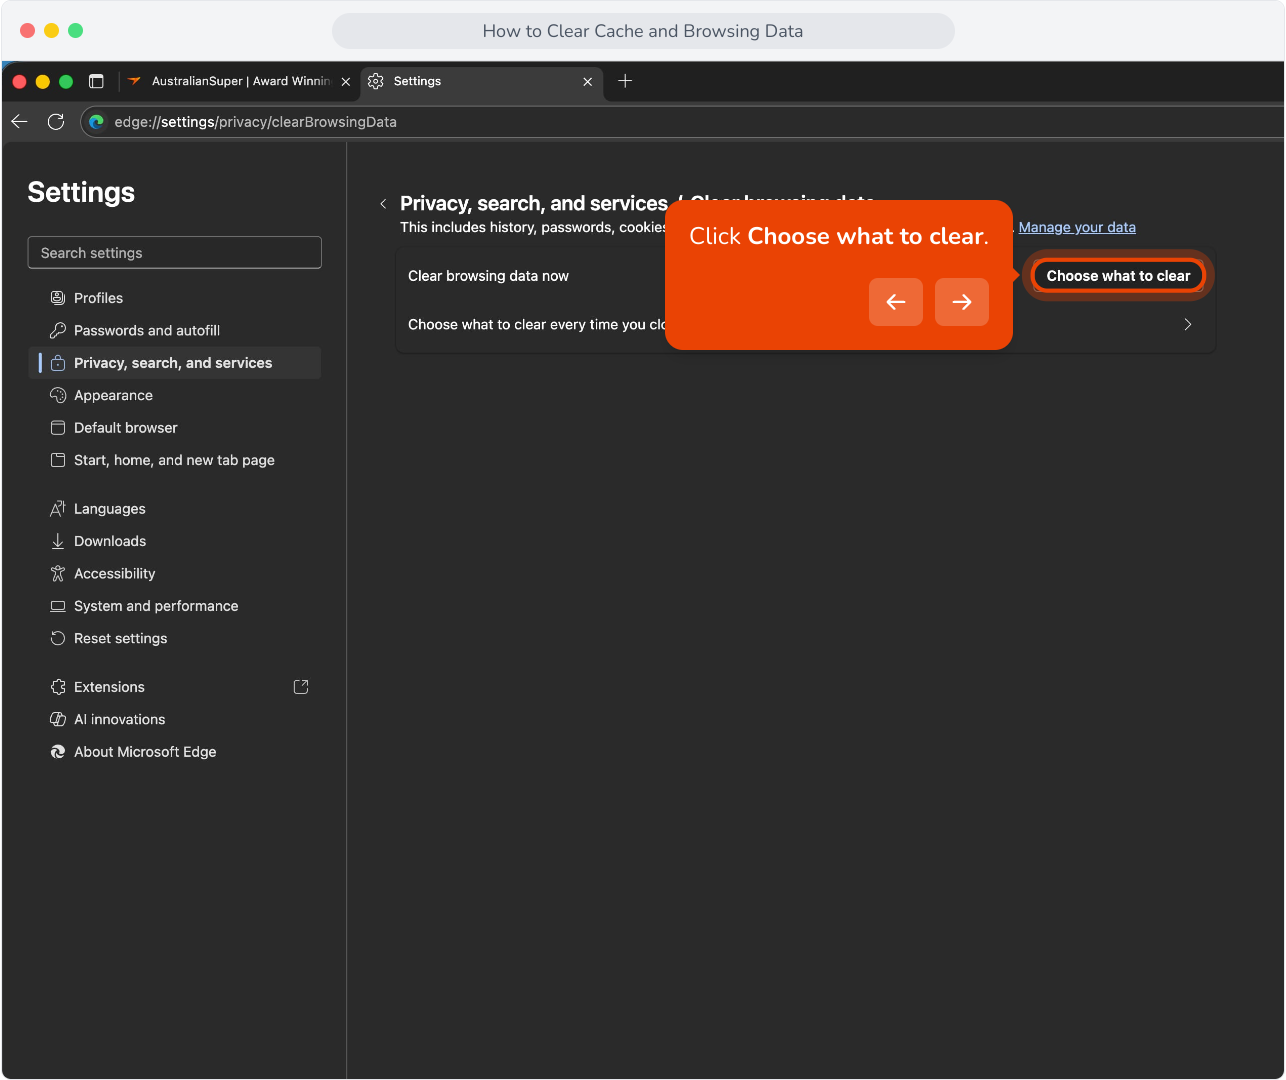Go back via Privacy breadcrumb chevron

pyautogui.click(x=383, y=204)
